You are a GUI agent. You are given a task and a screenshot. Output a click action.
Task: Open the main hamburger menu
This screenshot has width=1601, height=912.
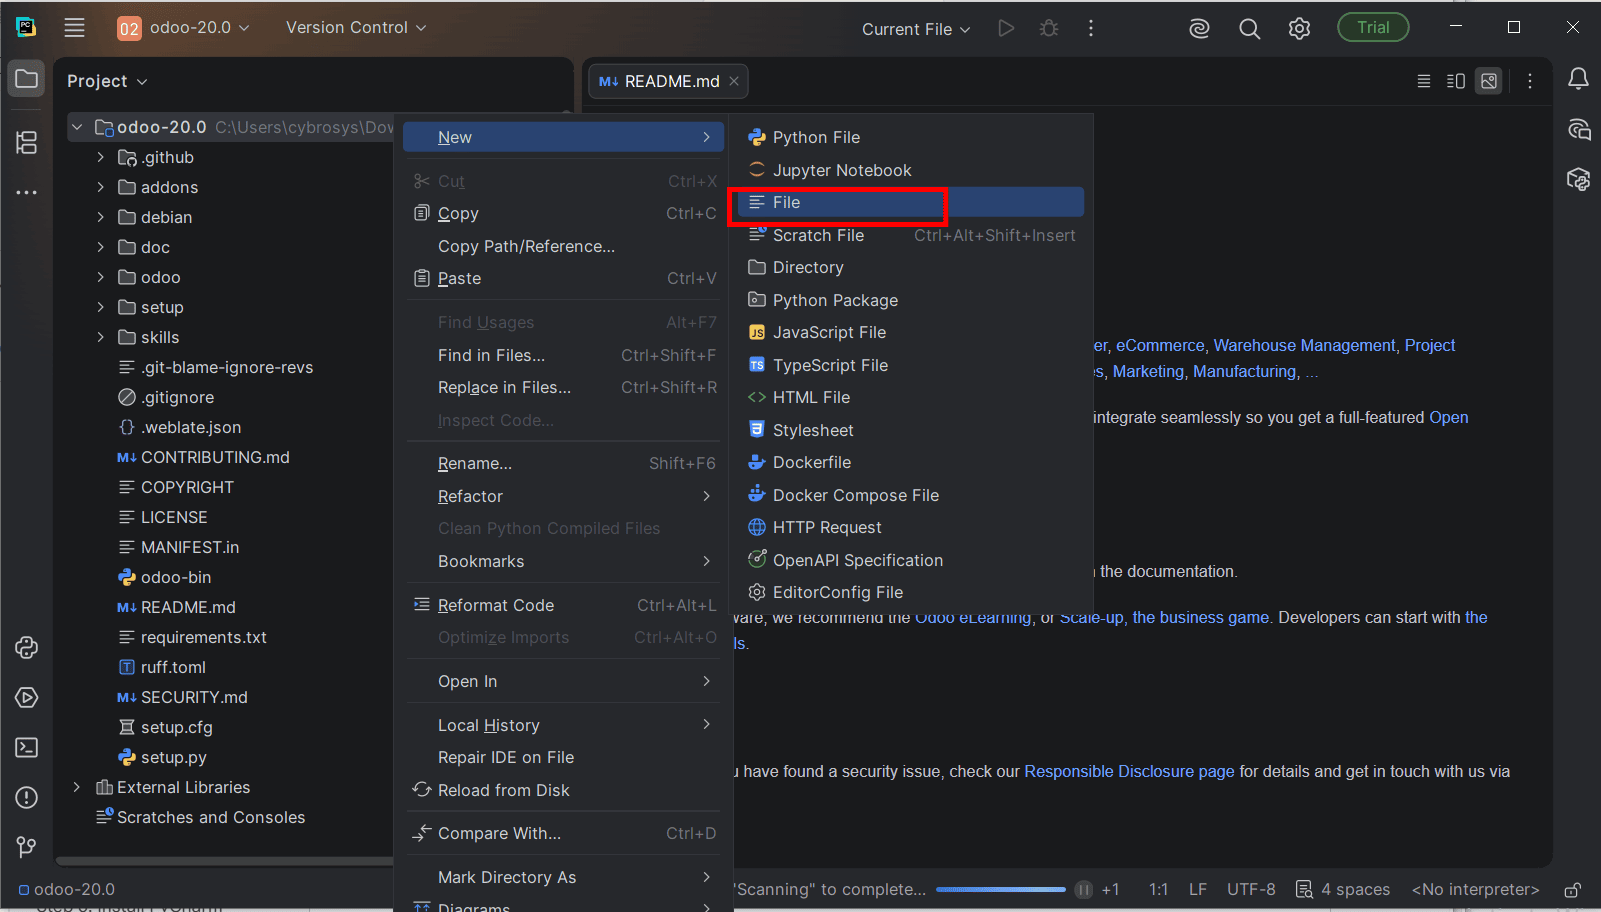(x=75, y=28)
